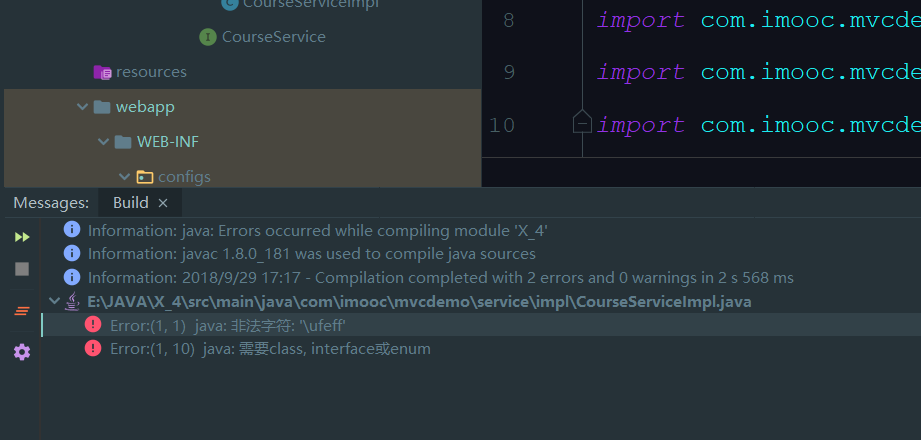Click line number 9 in editor gutter
This screenshot has height=440, width=921.
pos(509,72)
